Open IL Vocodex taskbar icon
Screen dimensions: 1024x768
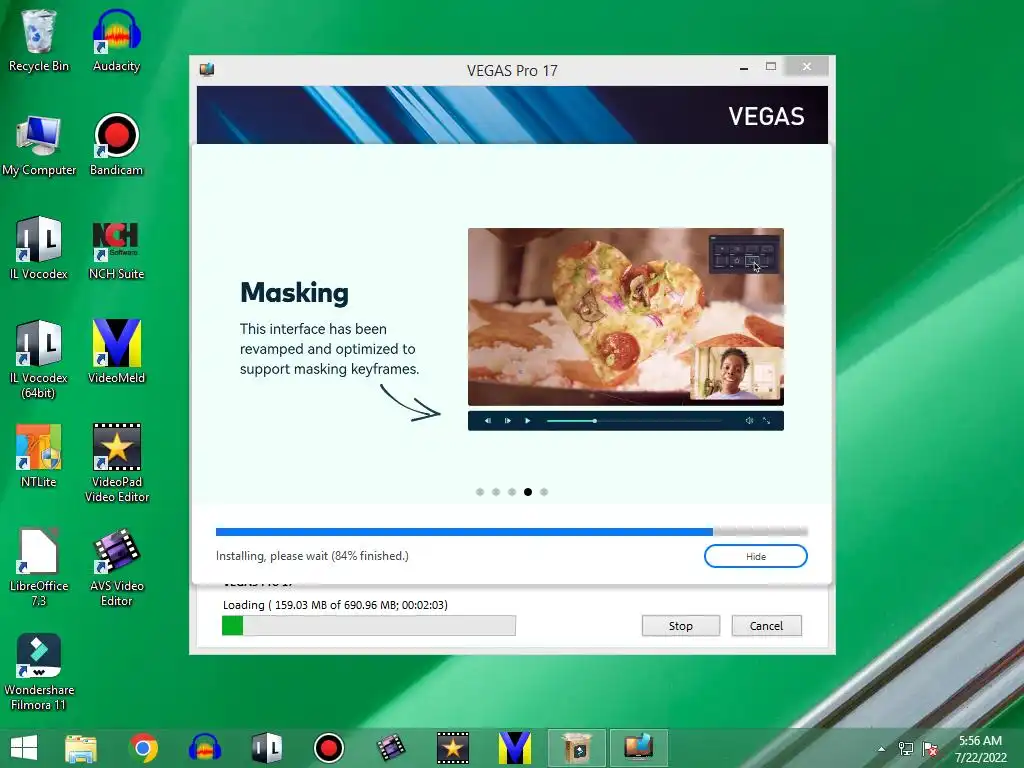click(x=267, y=748)
